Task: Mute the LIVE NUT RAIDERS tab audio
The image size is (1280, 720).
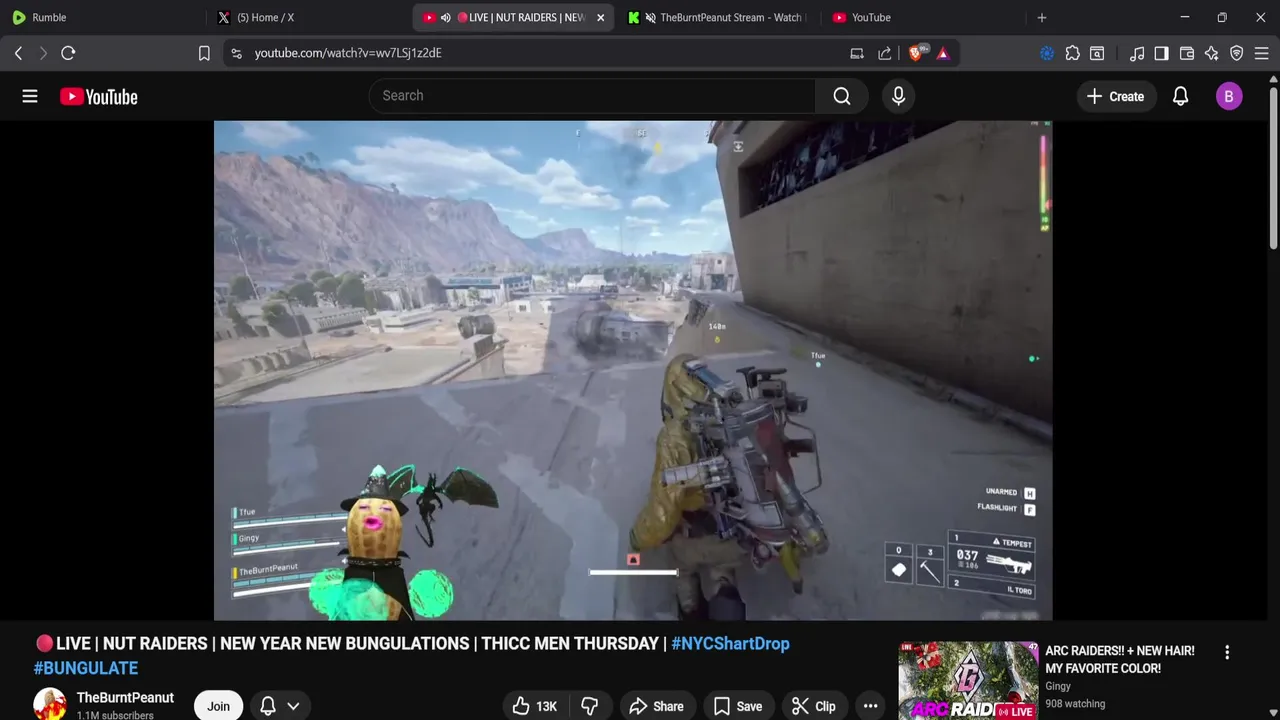Action: [446, 17]
